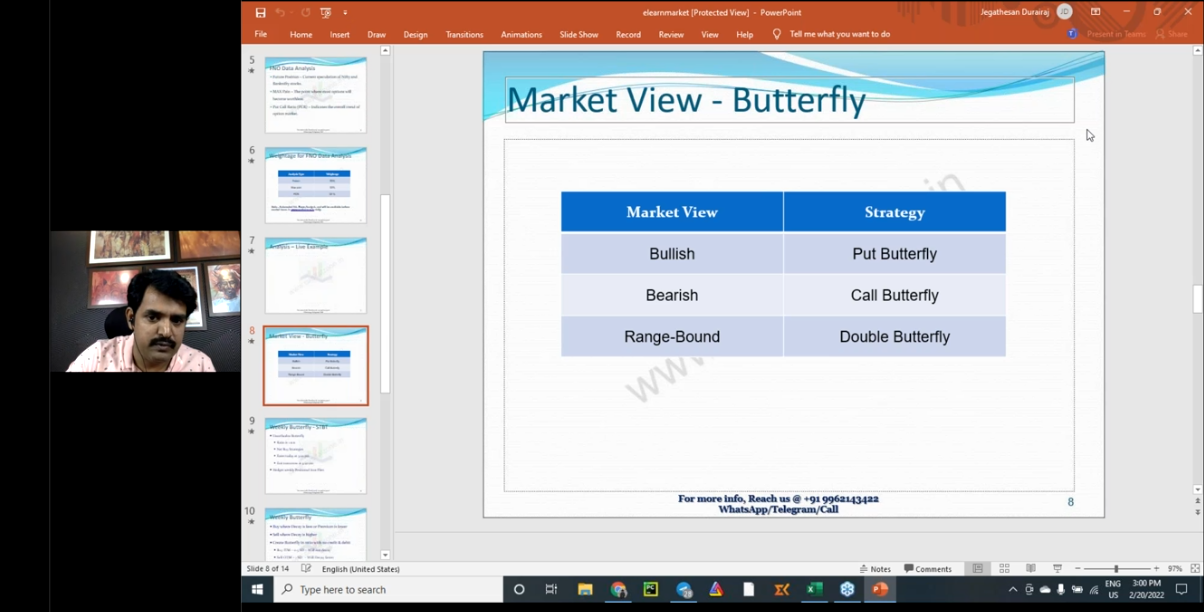1204x612 pixels.
Task: Undo the last action
Action: 280,12
